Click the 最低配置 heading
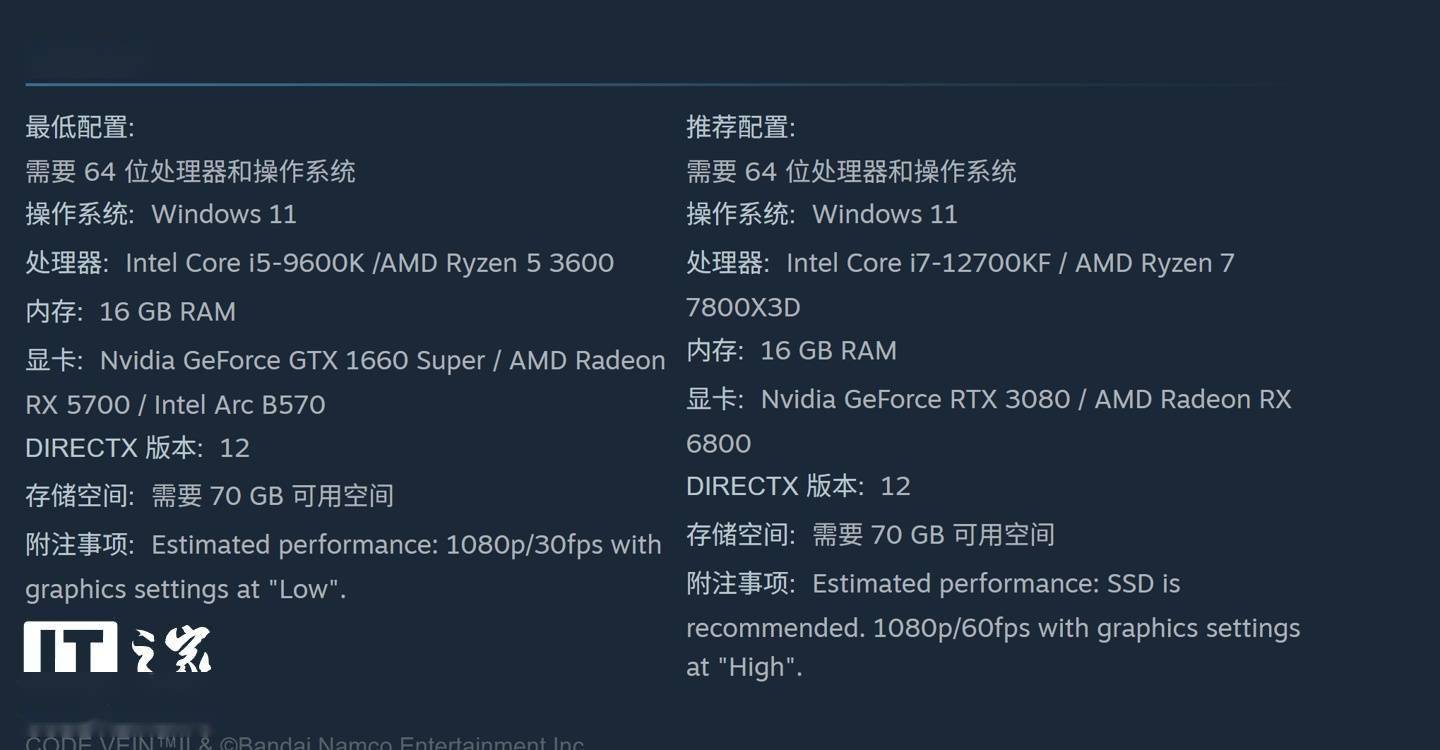Viewport: 1440px width, 750px height. tap(80, 127)
